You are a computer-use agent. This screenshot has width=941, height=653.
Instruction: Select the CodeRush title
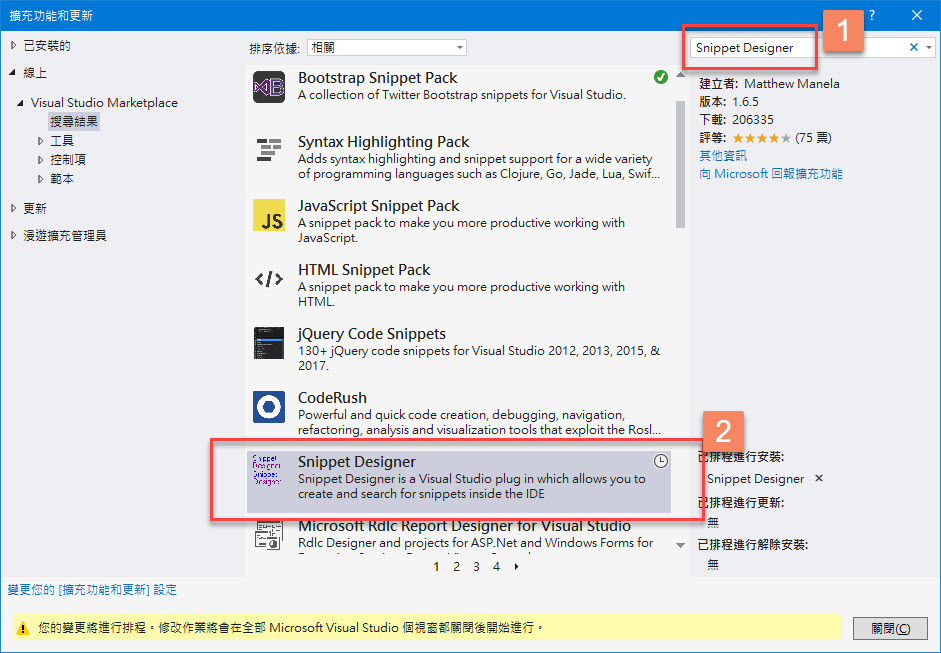[x=332, y=398]
